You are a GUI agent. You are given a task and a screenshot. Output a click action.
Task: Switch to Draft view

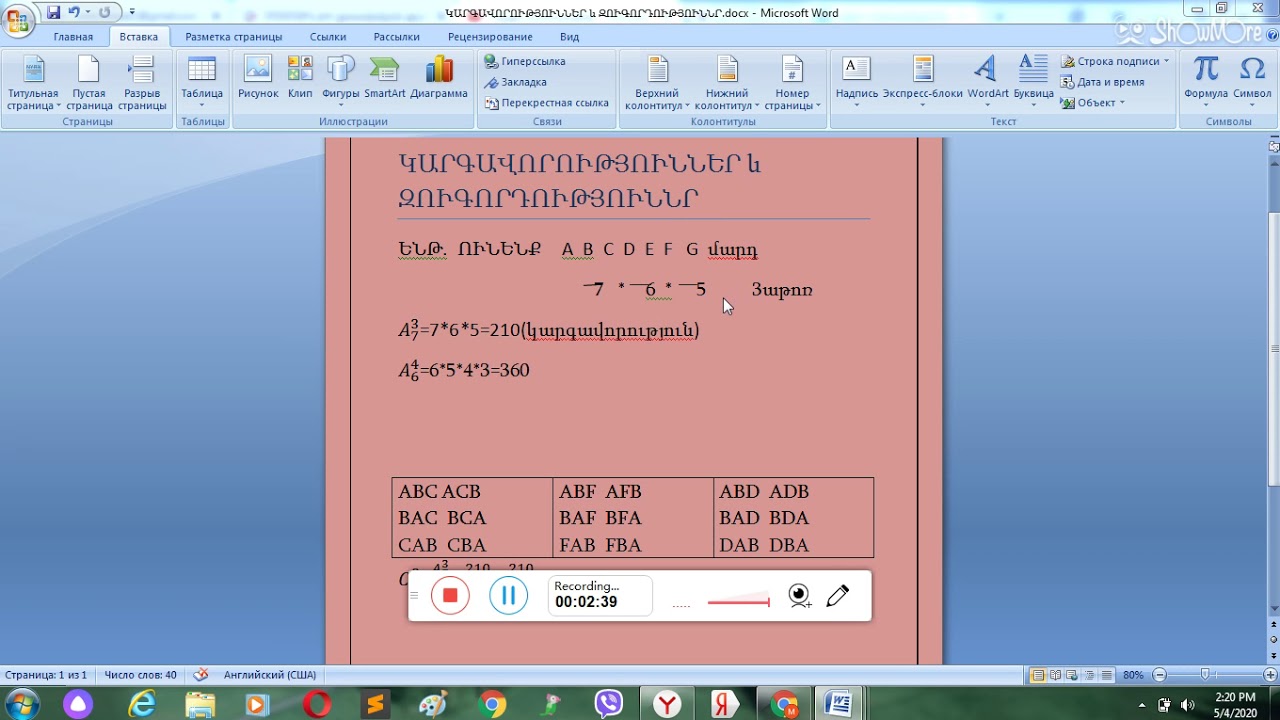pyautogui.click(x=1108, y=675)
